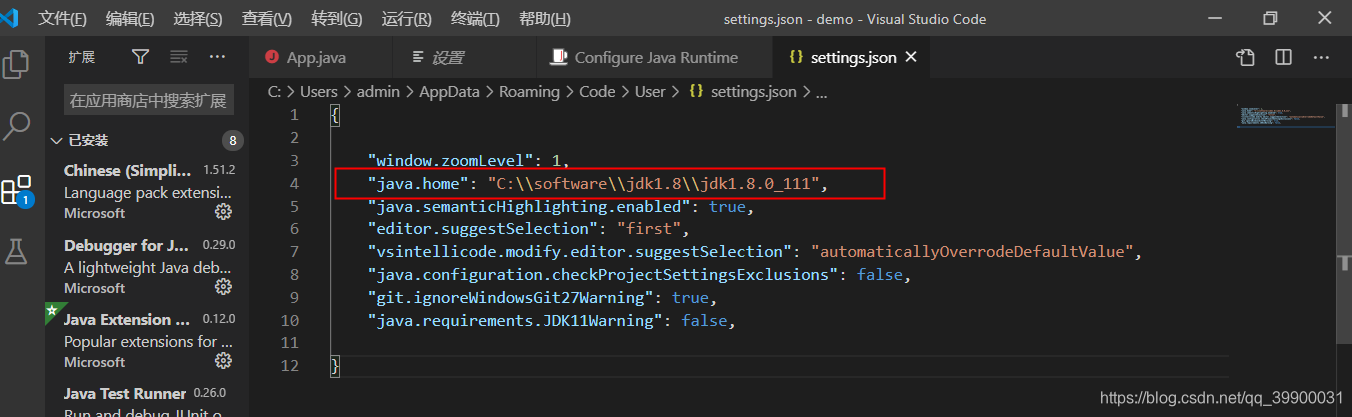The width and height of the screenshot is (1352, 417).
Task: Open extensions panel more actions ellipsis
Action: [217, 57]
